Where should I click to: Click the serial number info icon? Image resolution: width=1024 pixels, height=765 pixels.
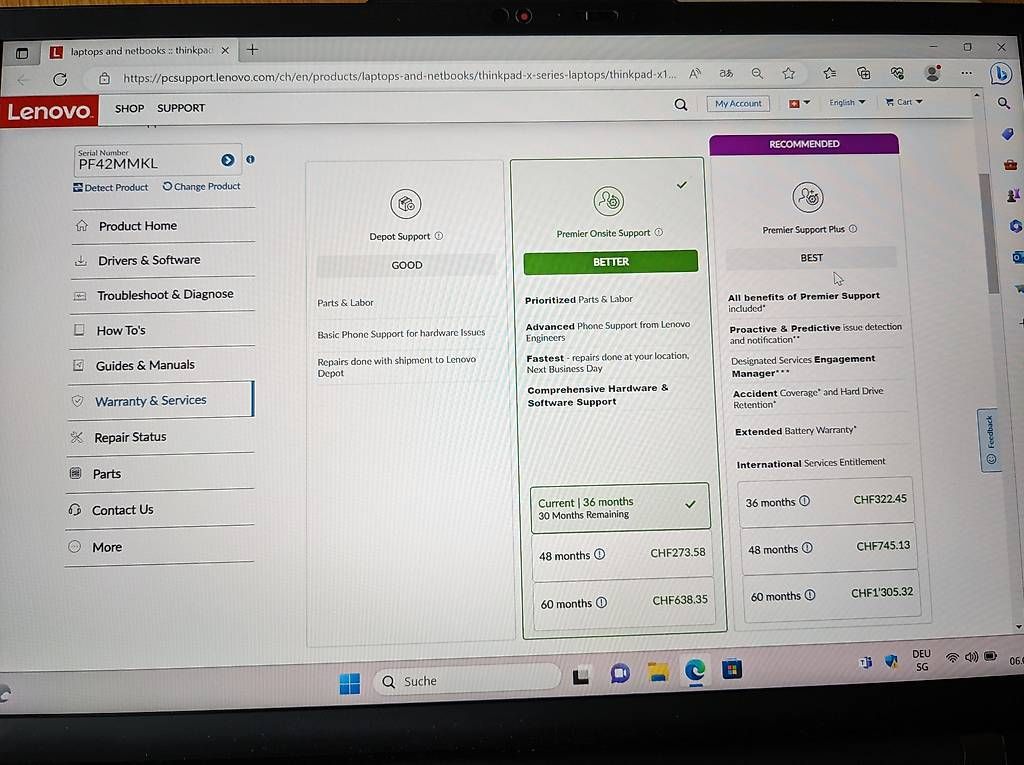[x=250, y=159]
